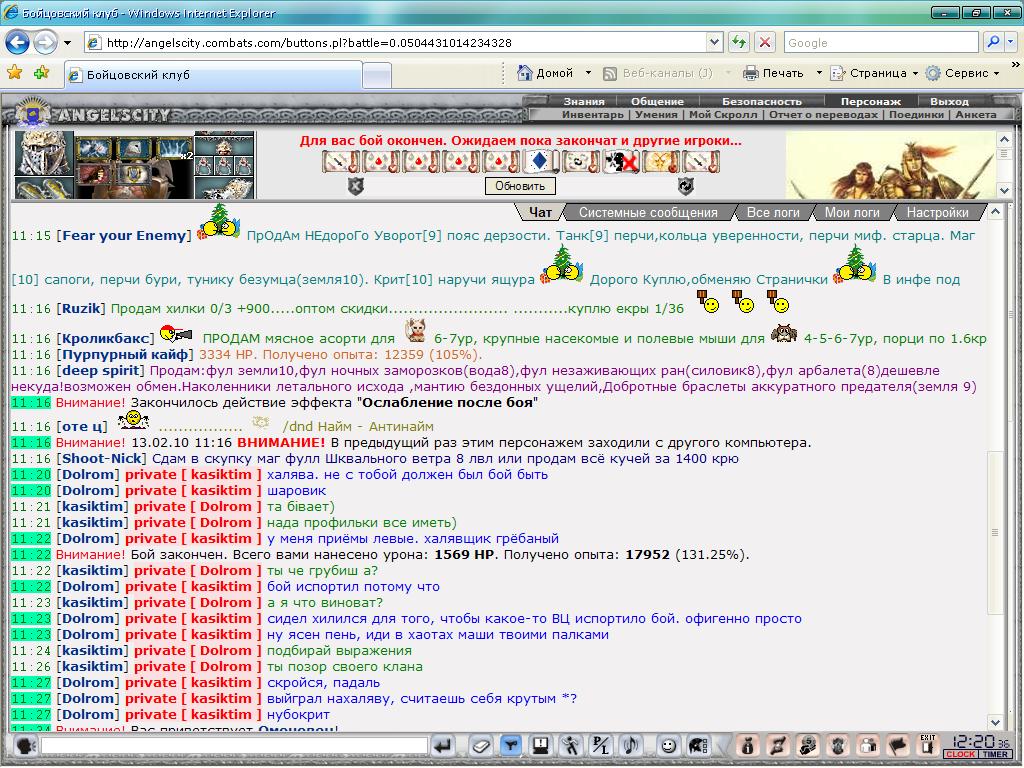The image size is (1024, 768).
Task: Click the golden star scroll icon
Action: click(659, 161)
